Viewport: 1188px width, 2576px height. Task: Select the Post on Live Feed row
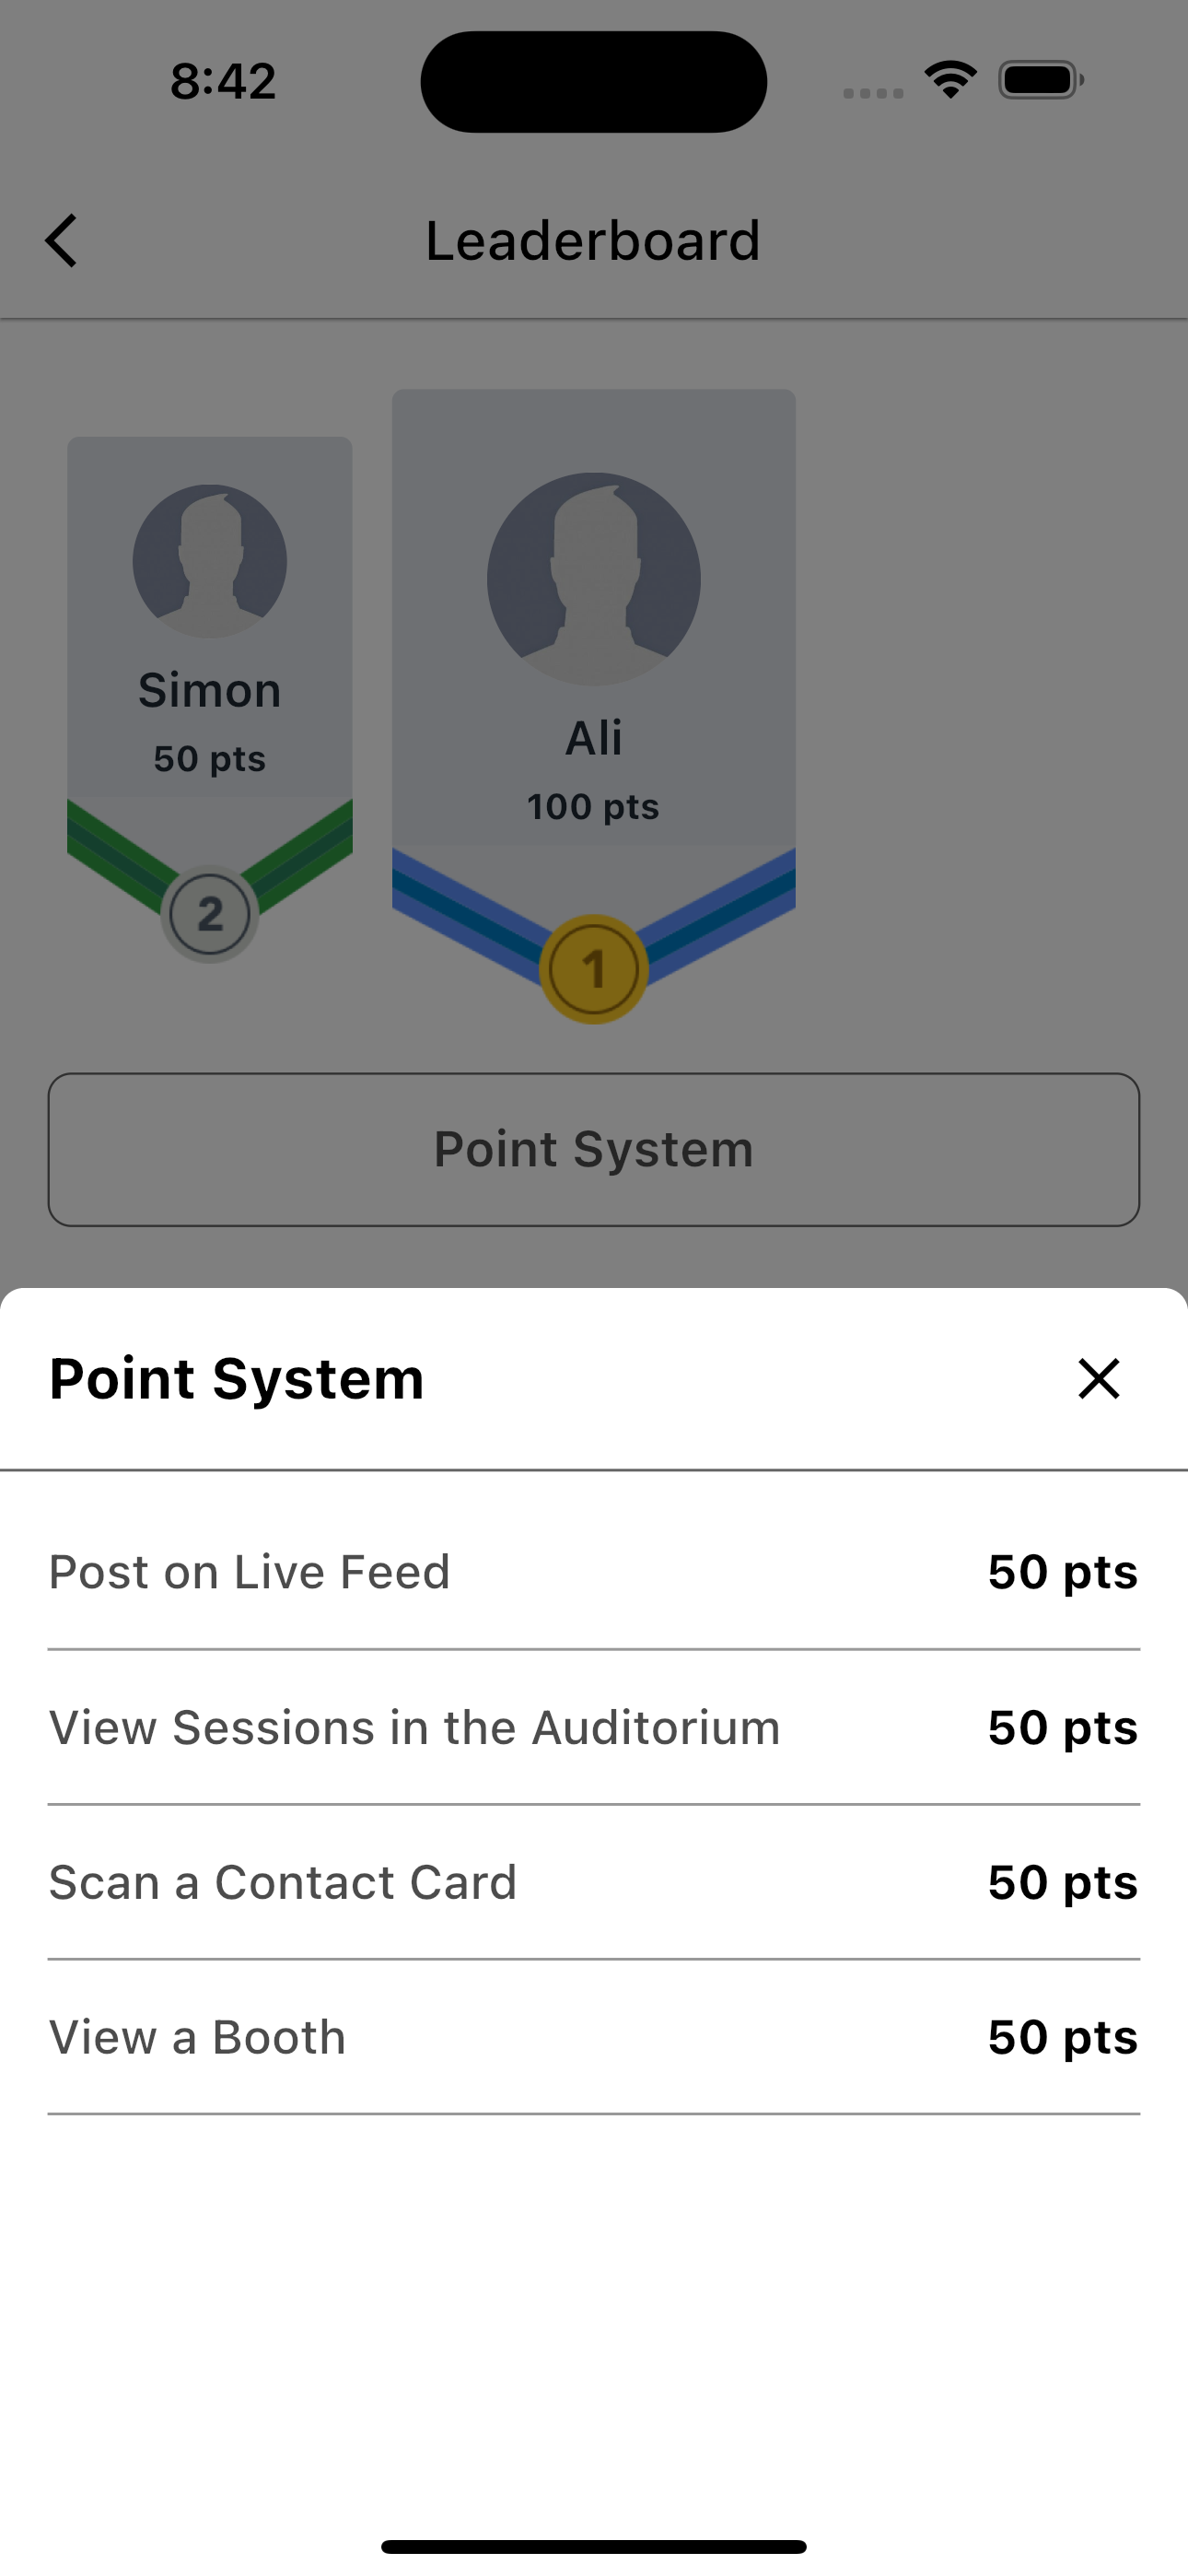click(594, 1572)
